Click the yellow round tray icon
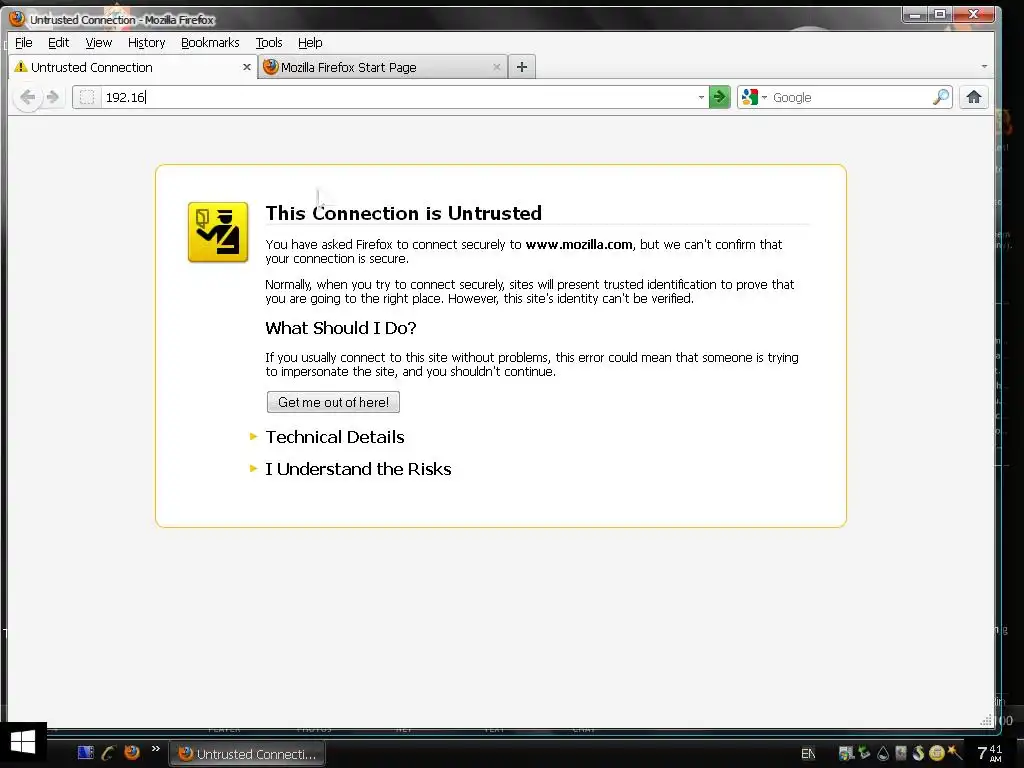Viewport: 1024px width, 768px height. pyautogui.click(x=936, y=754)
